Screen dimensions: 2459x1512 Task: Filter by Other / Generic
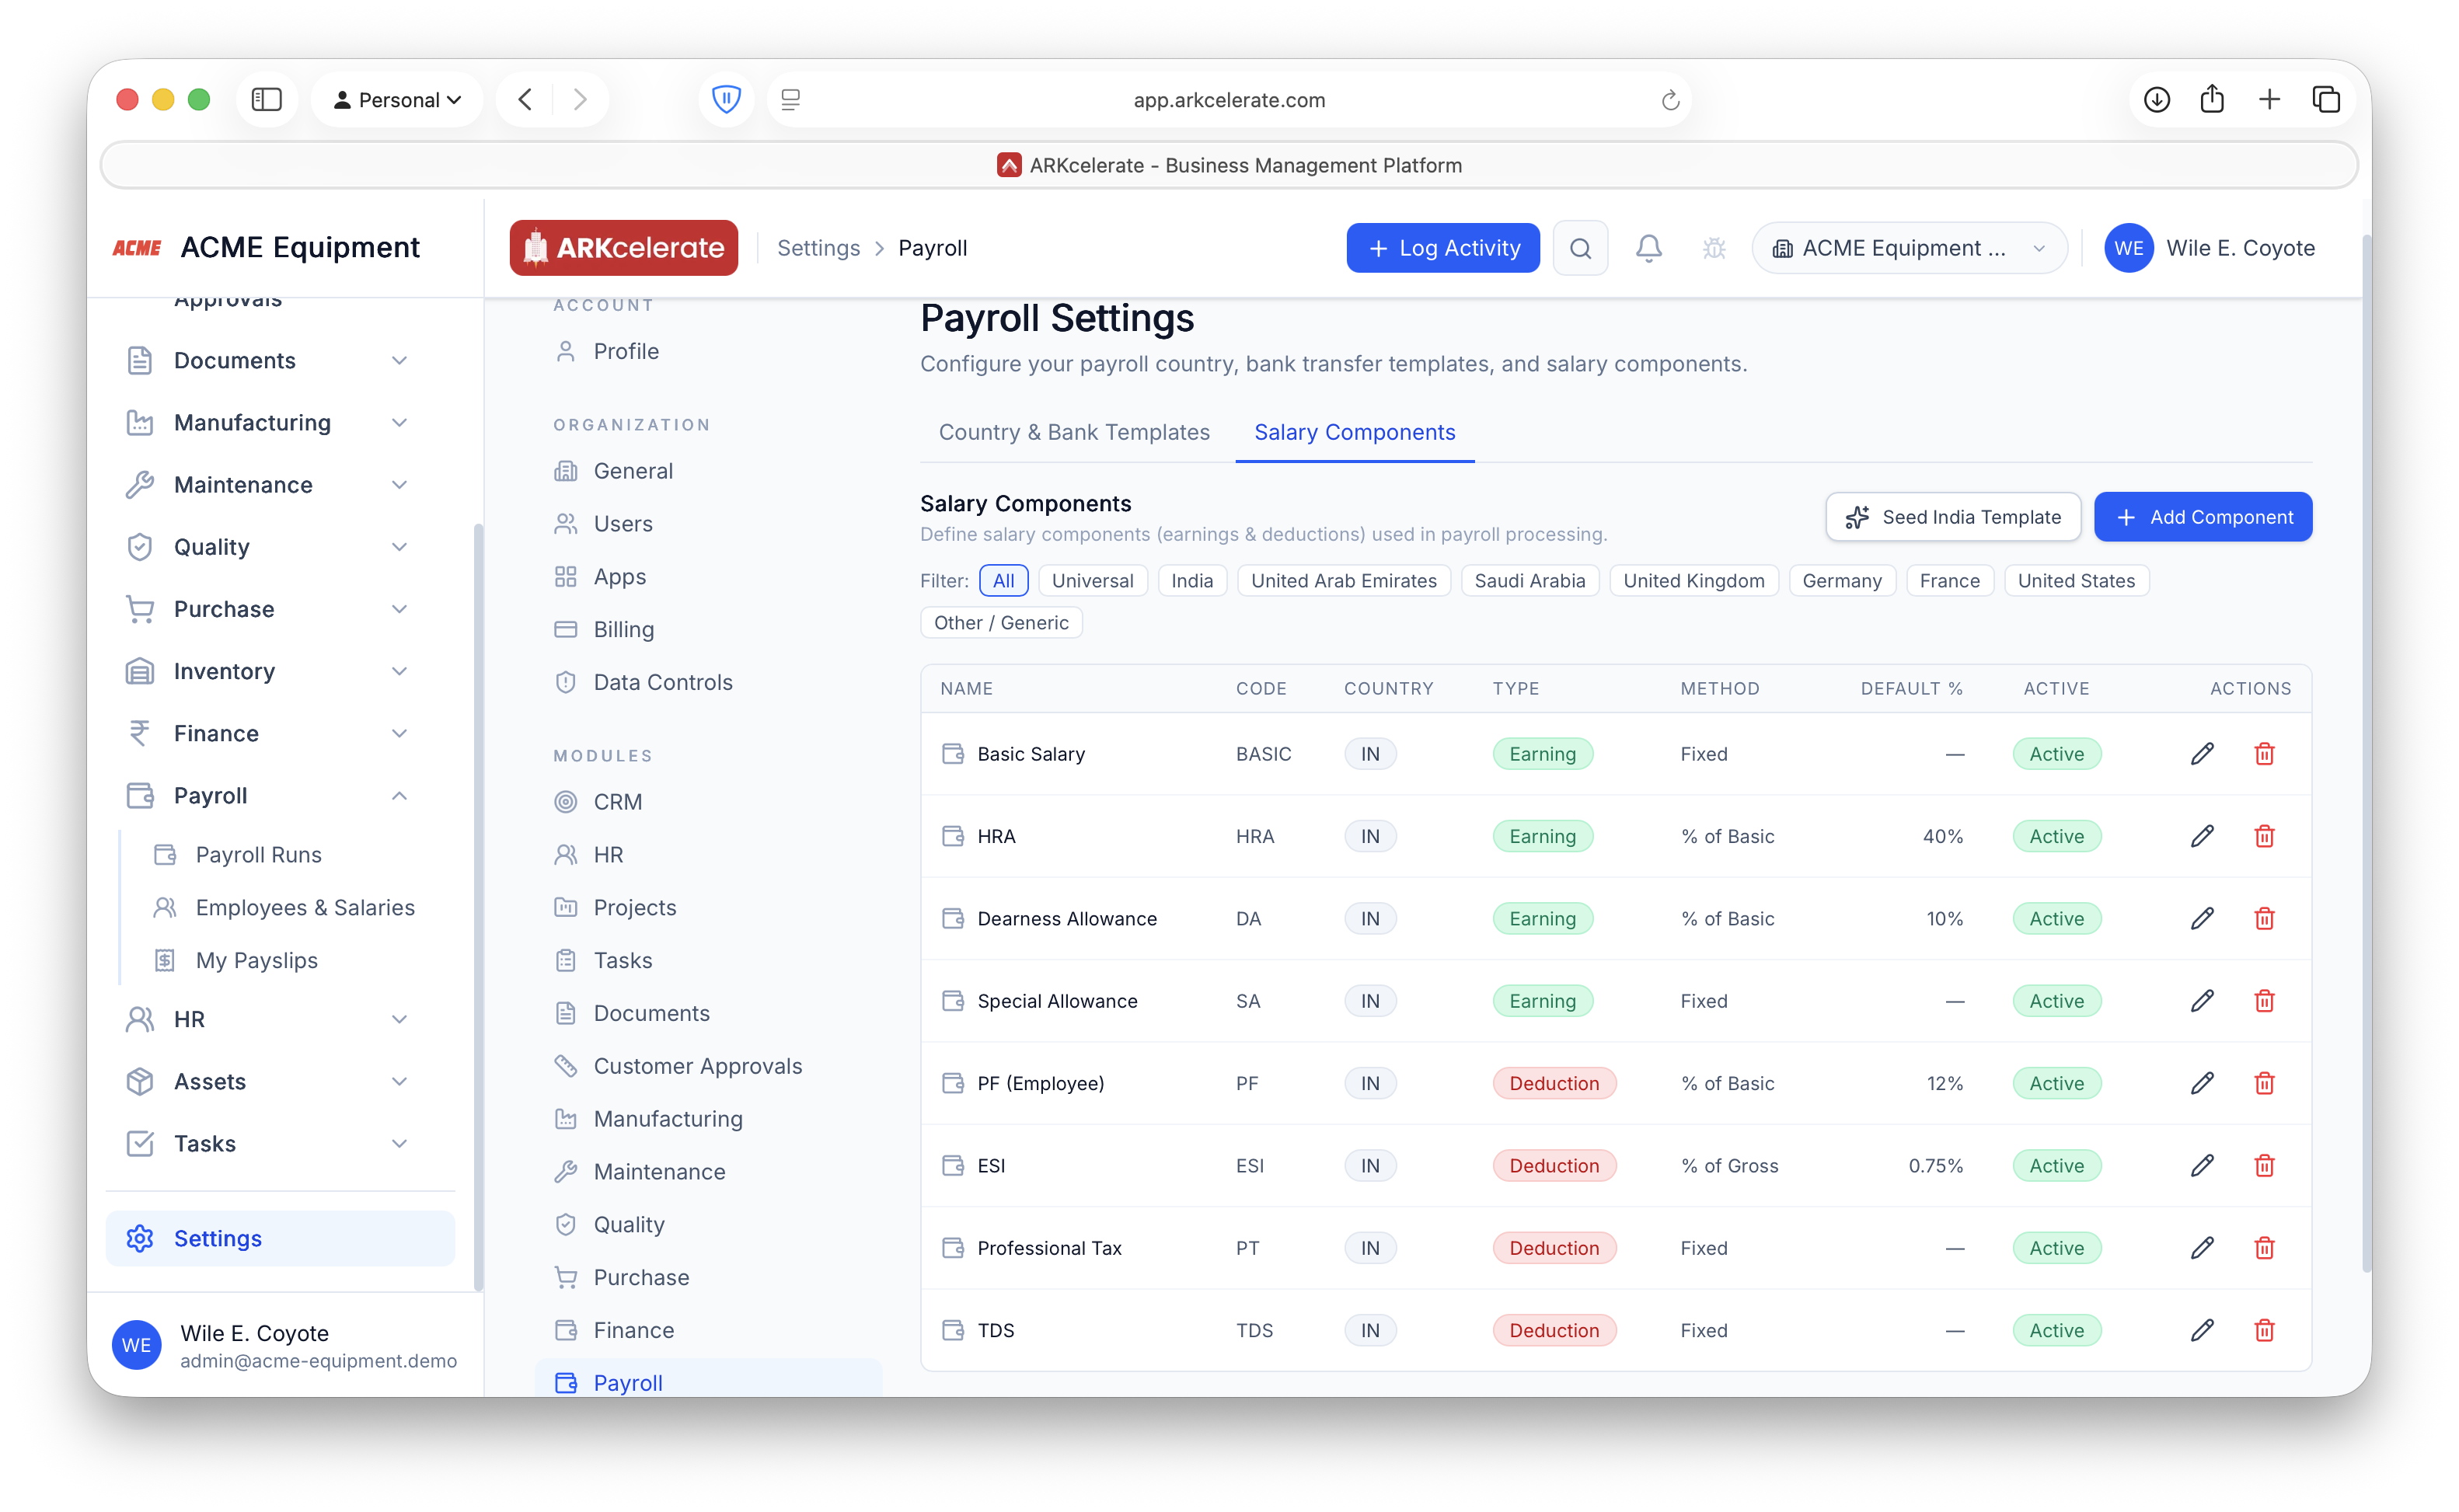coord(1001,623)
